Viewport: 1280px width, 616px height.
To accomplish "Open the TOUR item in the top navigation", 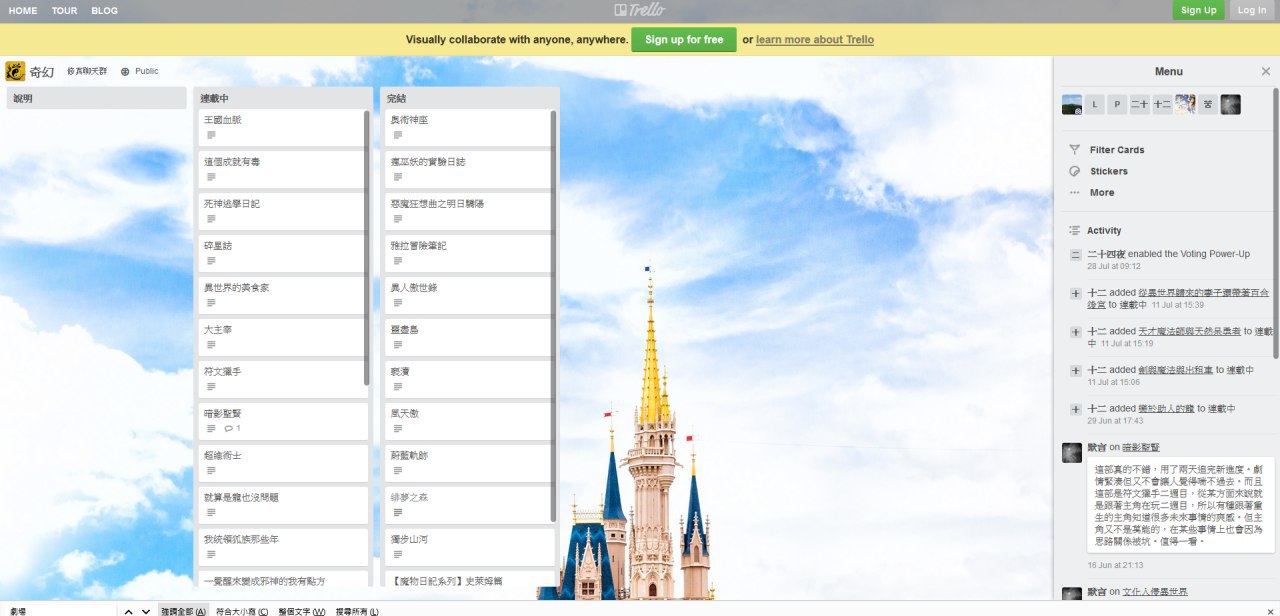I will click(64, 11).
